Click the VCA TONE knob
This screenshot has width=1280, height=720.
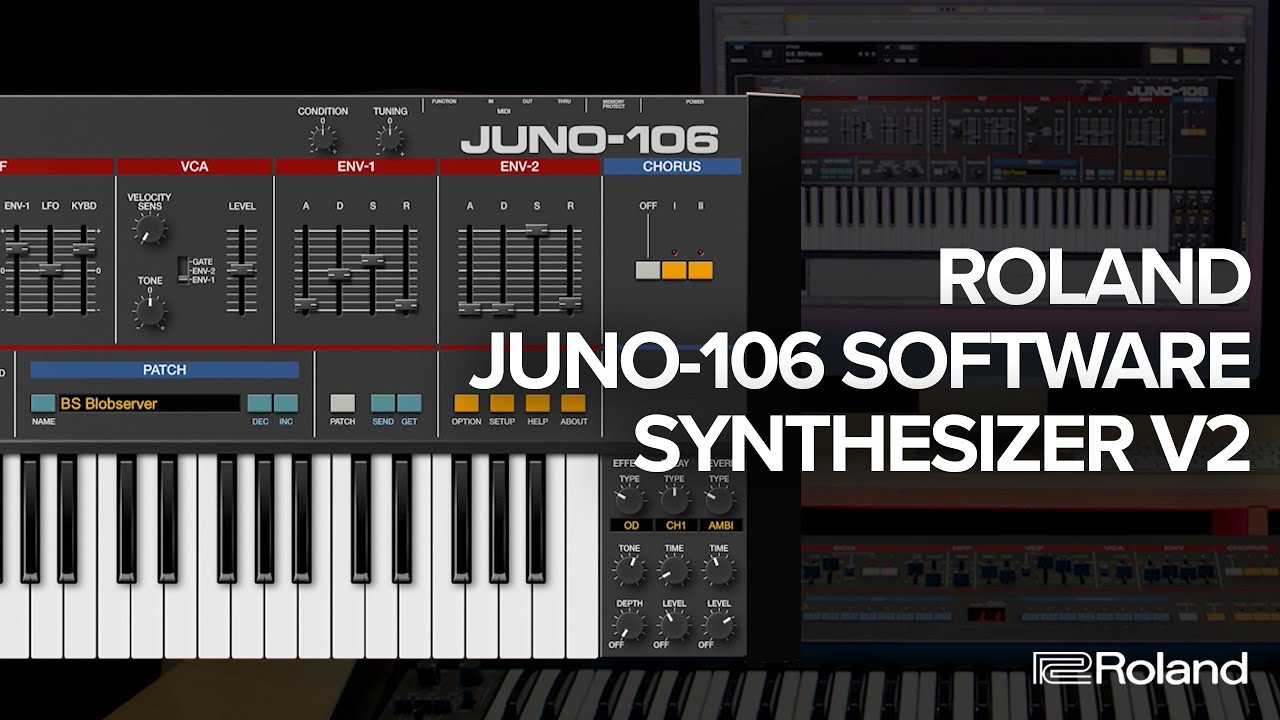[149, 313]
